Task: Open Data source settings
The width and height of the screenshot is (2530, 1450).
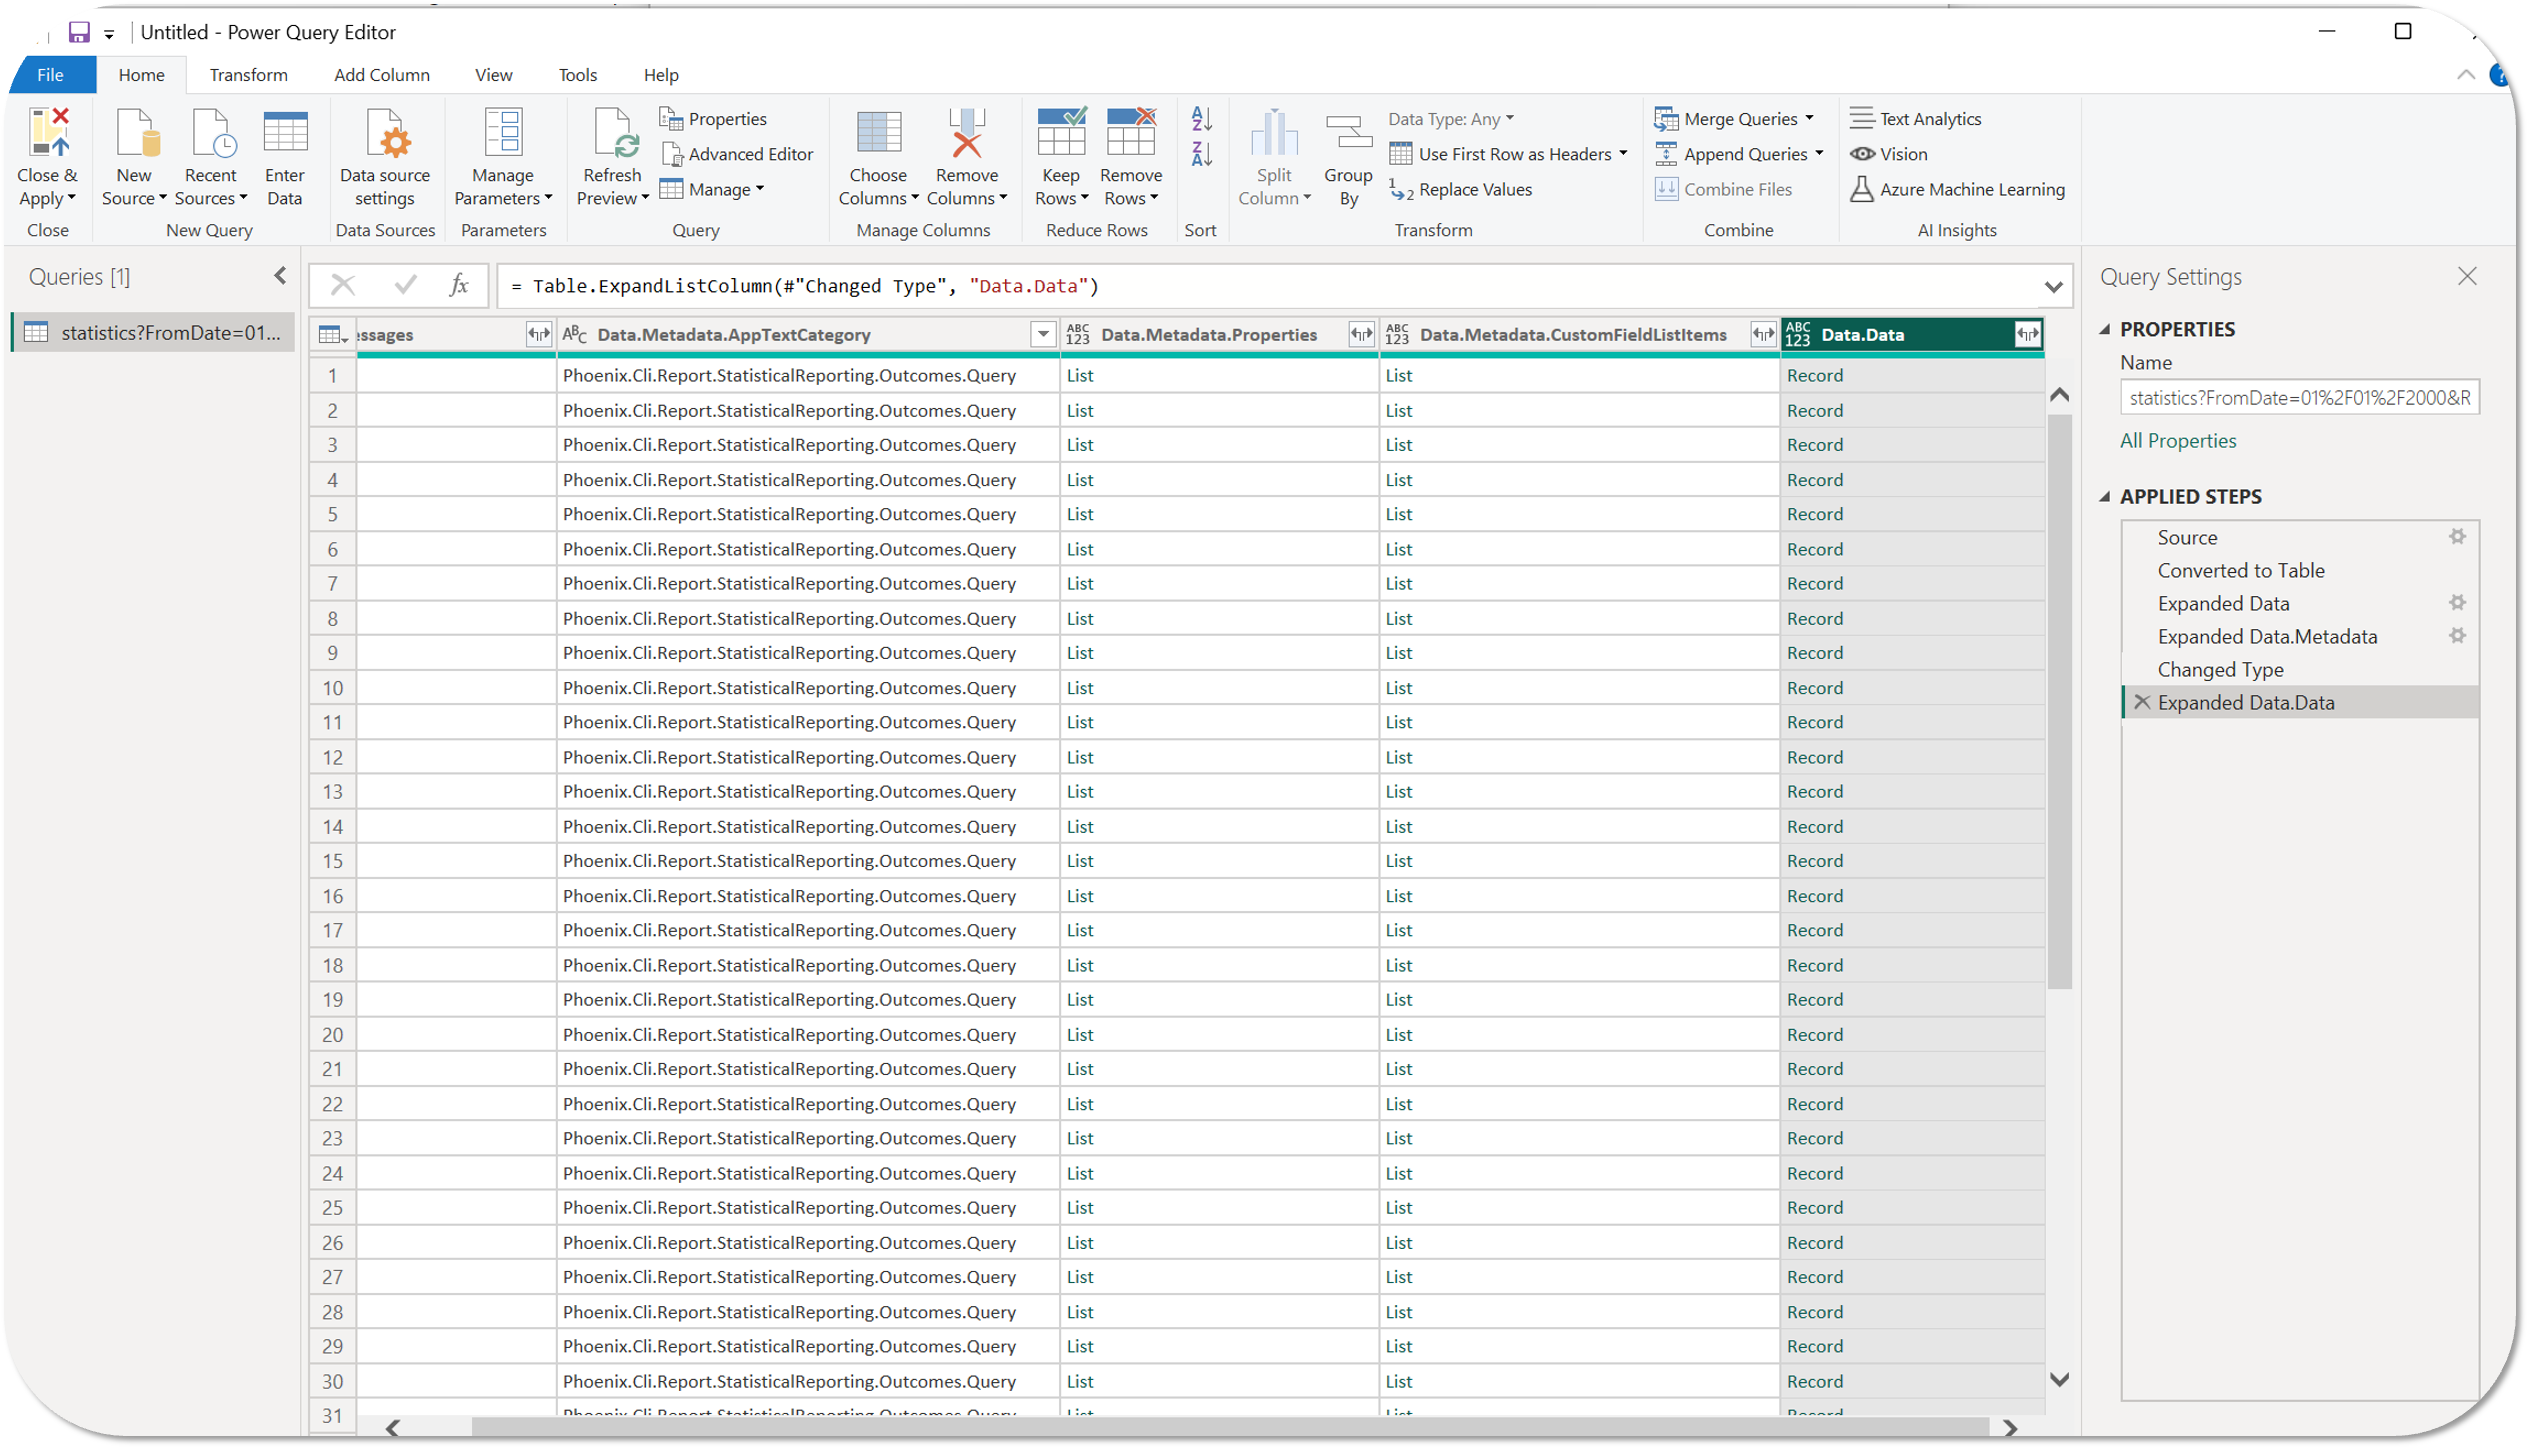Action: tap(385, 135)
